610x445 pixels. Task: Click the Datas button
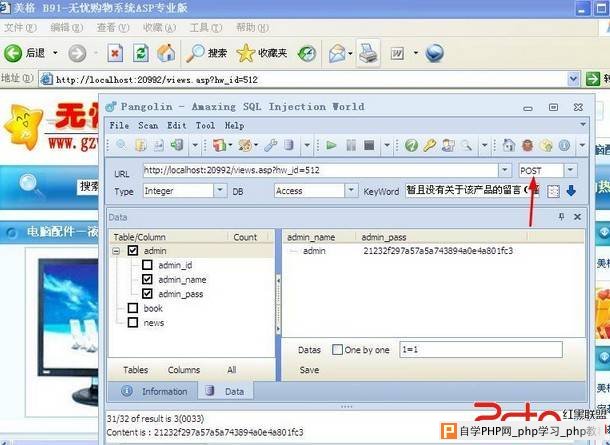[309, 350]
